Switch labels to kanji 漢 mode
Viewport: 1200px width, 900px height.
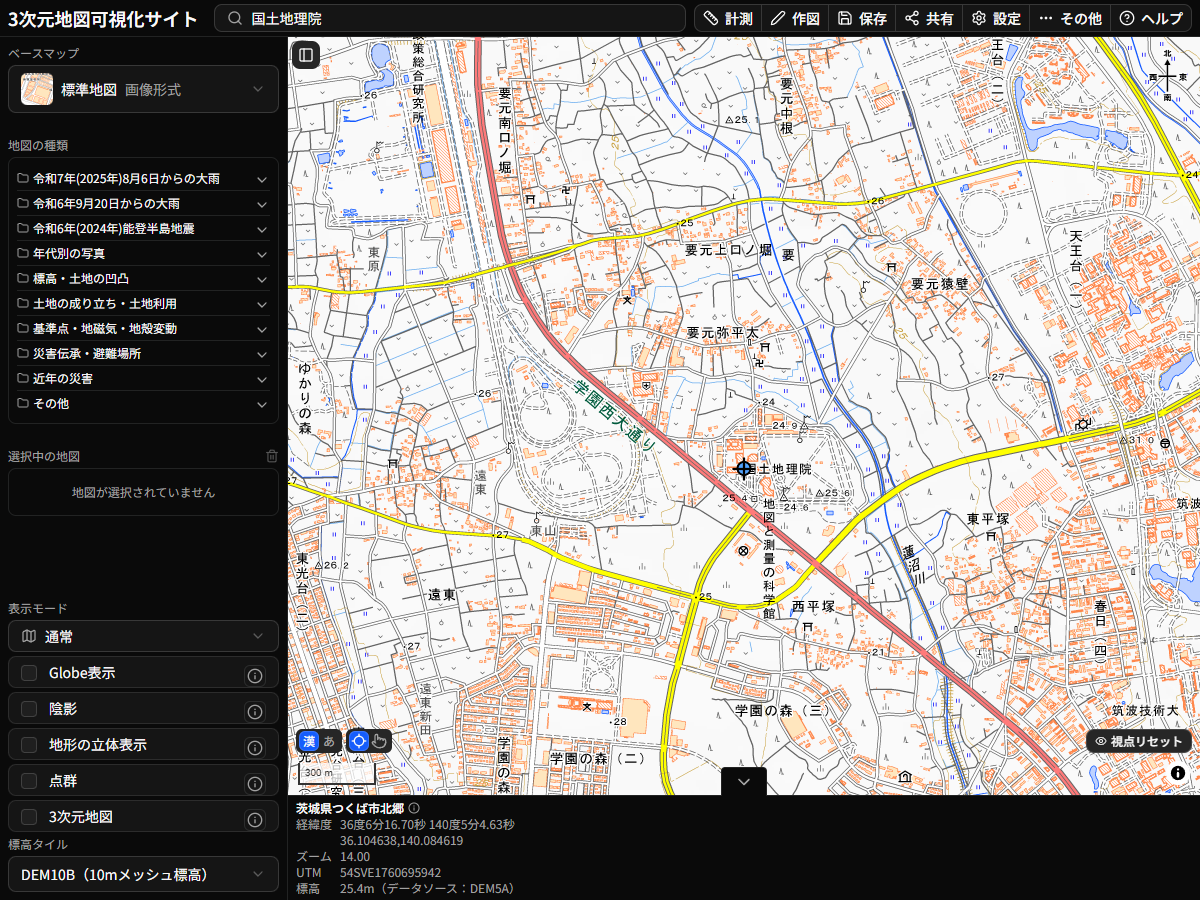[x=309, y=741]
